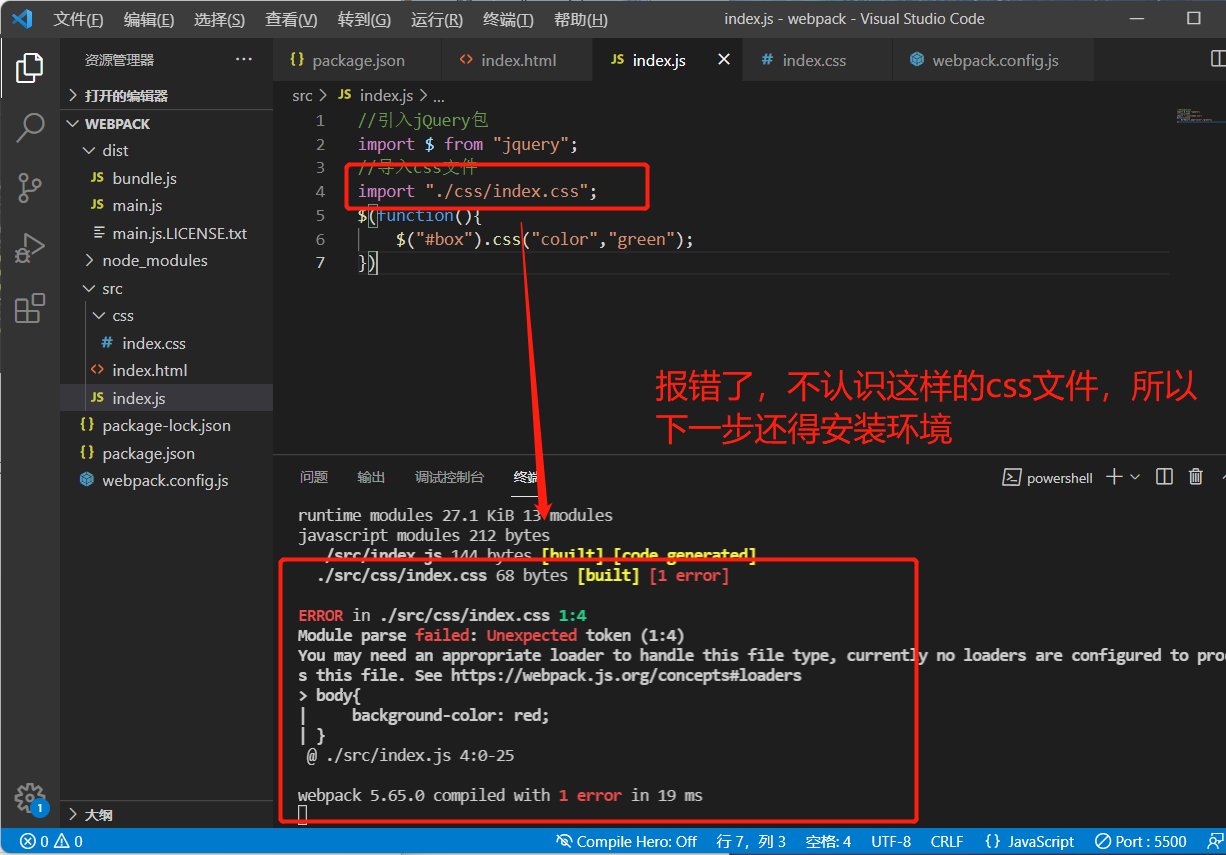Open the Run and Debug view
Screen dimensions: 1226x855
pos(30,247)
